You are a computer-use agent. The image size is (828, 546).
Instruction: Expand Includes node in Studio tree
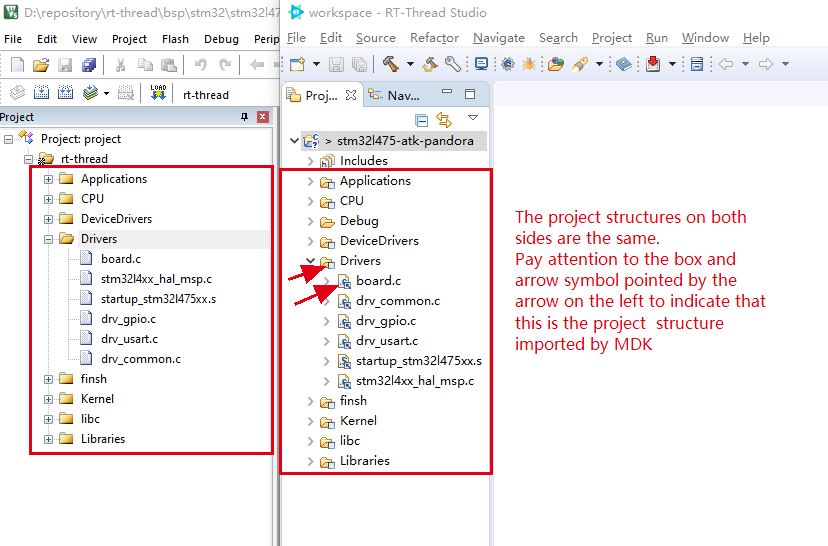coord(310,161)
